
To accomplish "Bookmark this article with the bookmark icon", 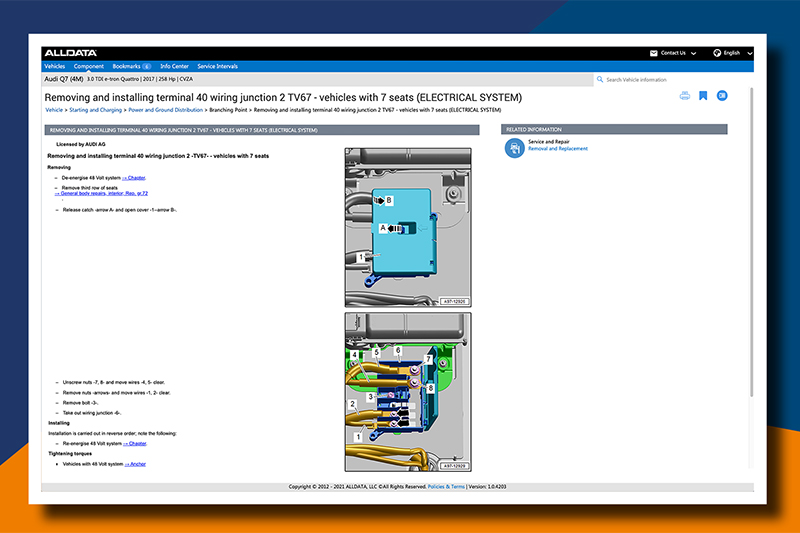I will click(x=703, y=96).
